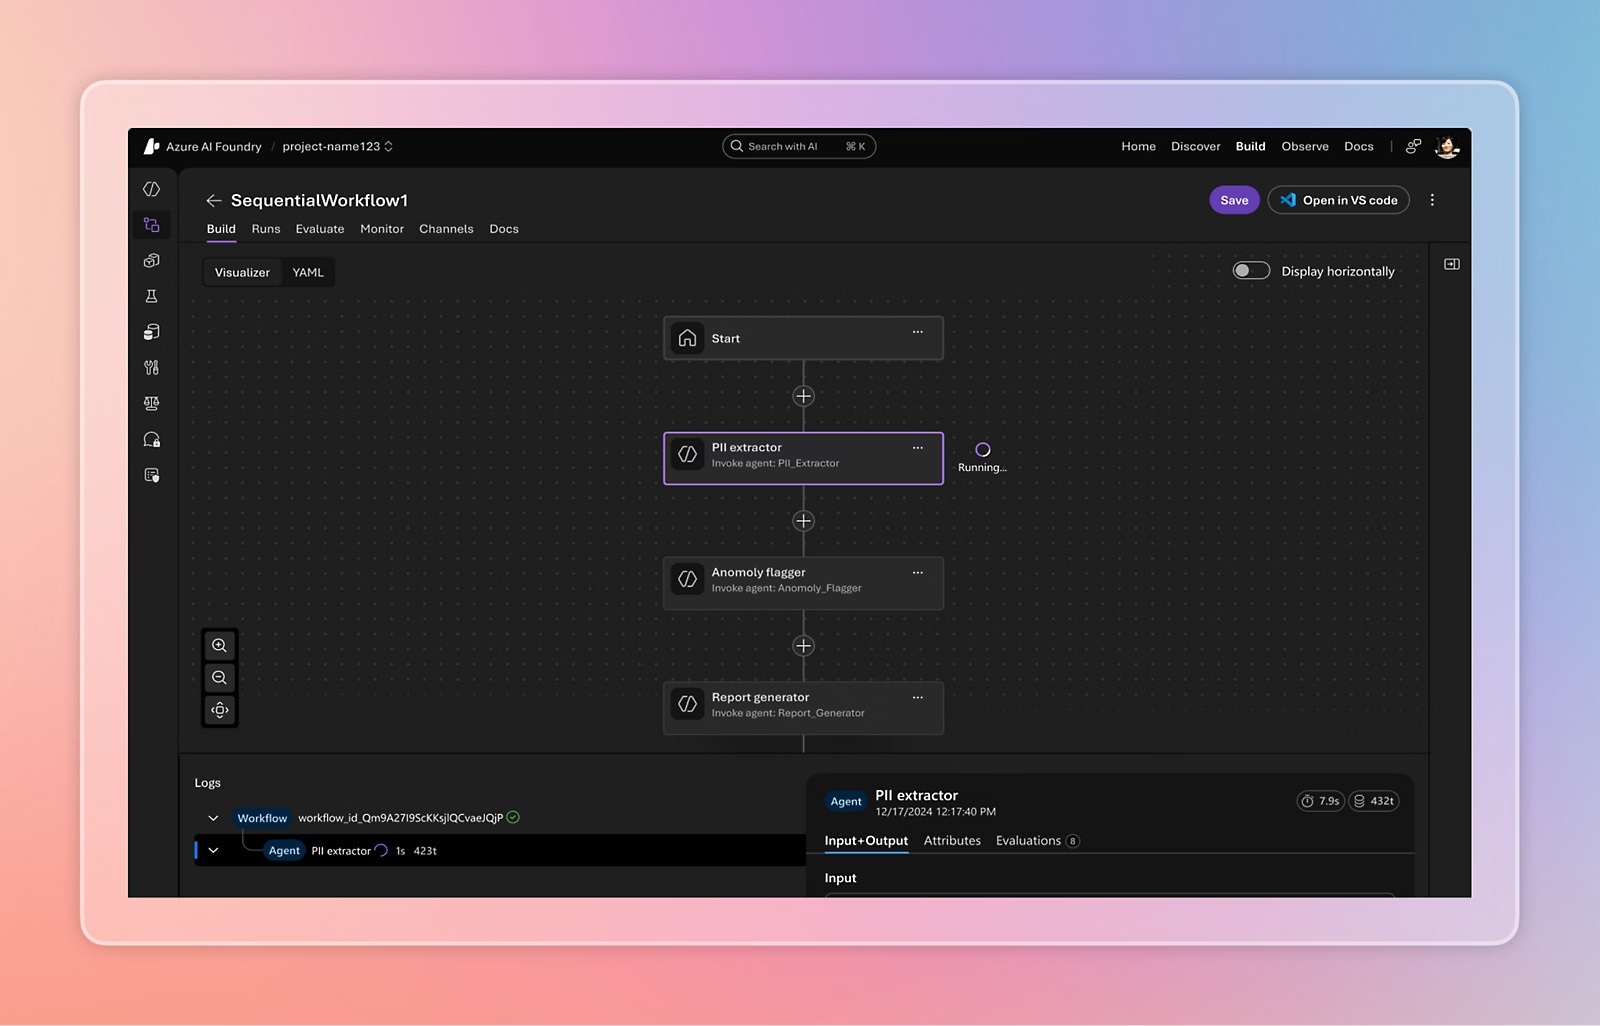Select the experiments flask icon in sidebar

[152, 296]
